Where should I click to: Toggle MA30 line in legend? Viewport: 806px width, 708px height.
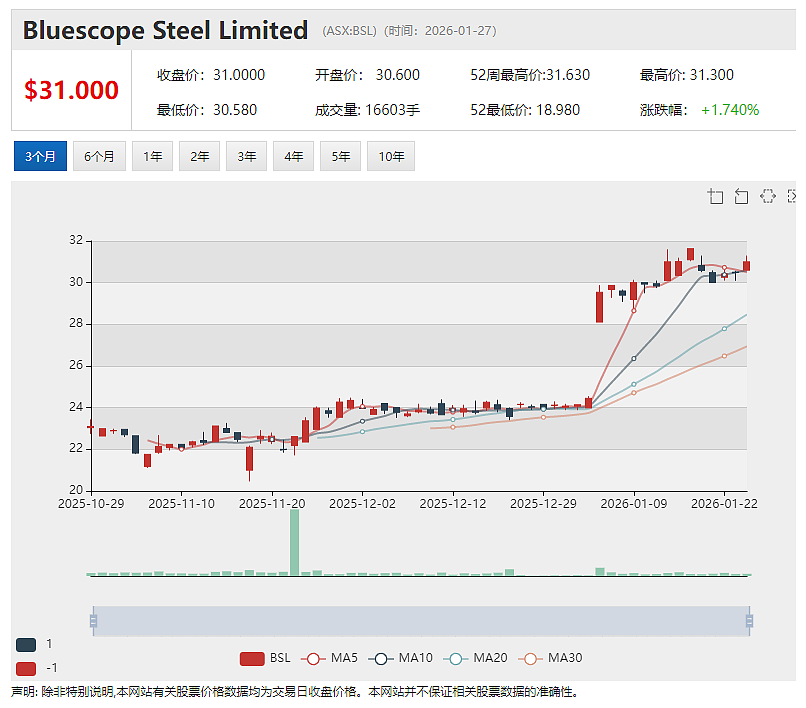pyautogui.click(x=551, y=658)
